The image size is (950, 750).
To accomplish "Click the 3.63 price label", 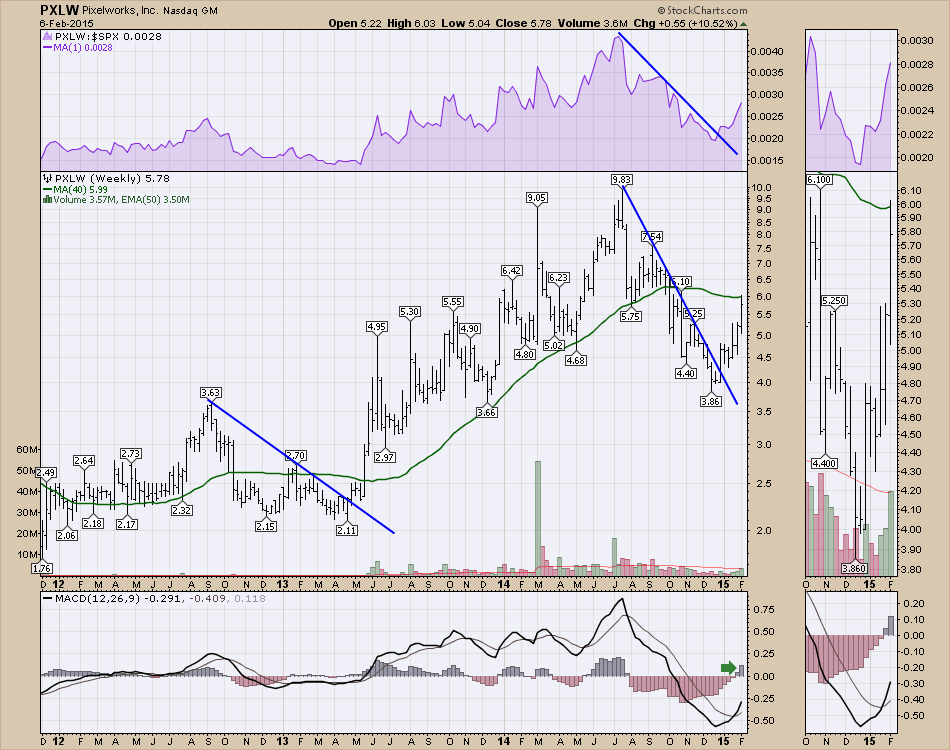I will pyautogui.click(x=210, y=392).
